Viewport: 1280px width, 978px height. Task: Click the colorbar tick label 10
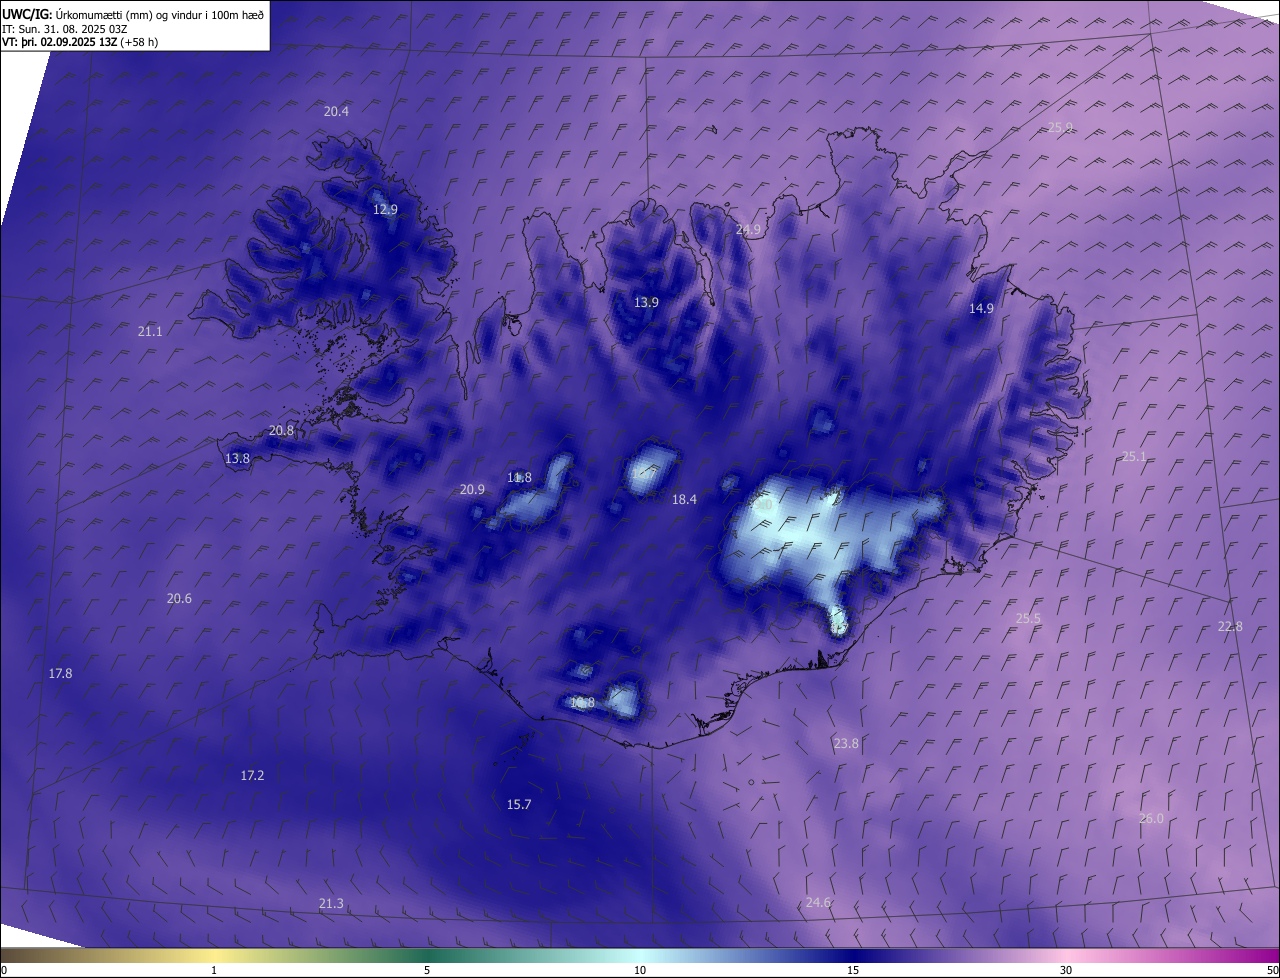640,971
